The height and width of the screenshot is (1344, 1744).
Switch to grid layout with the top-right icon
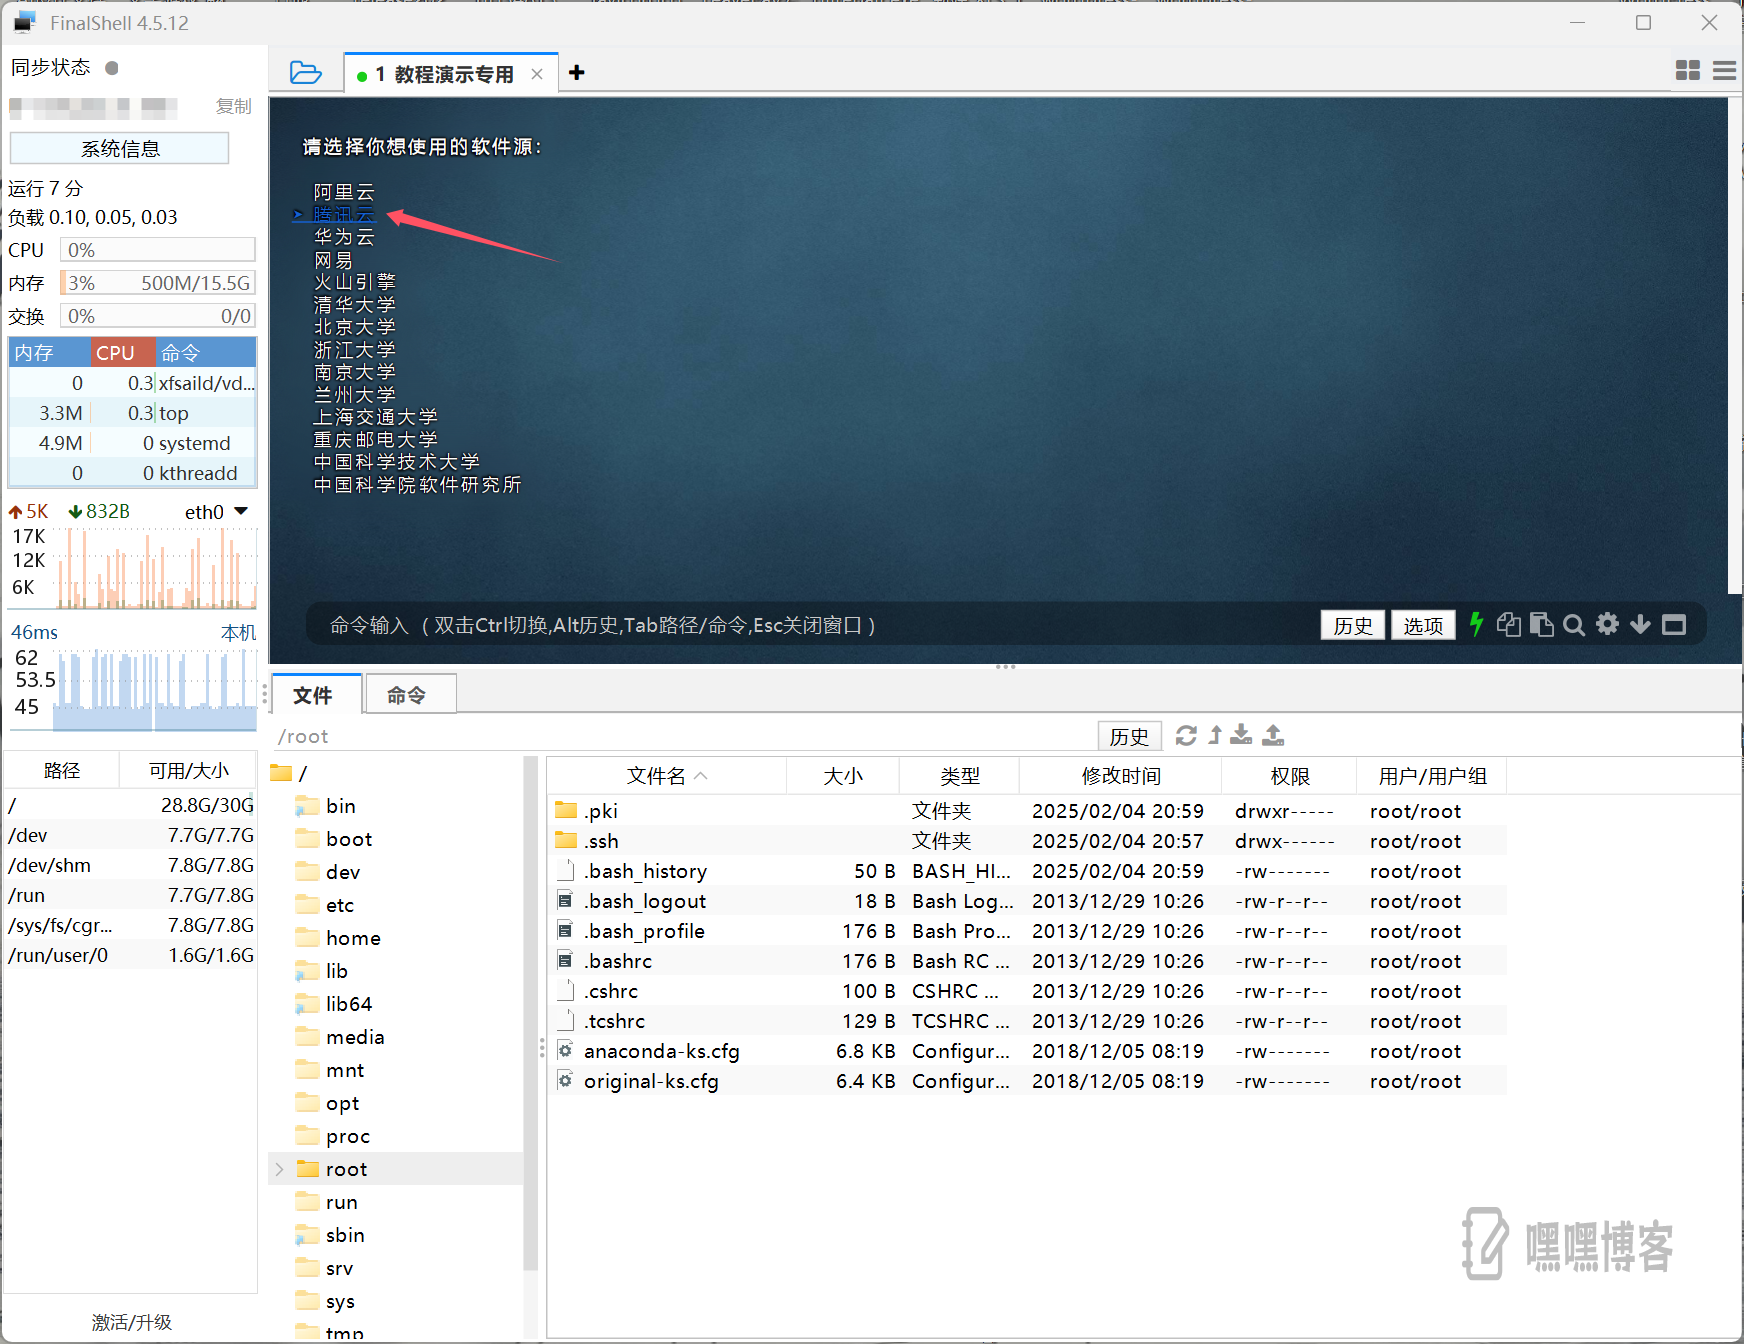(1688, 71)
